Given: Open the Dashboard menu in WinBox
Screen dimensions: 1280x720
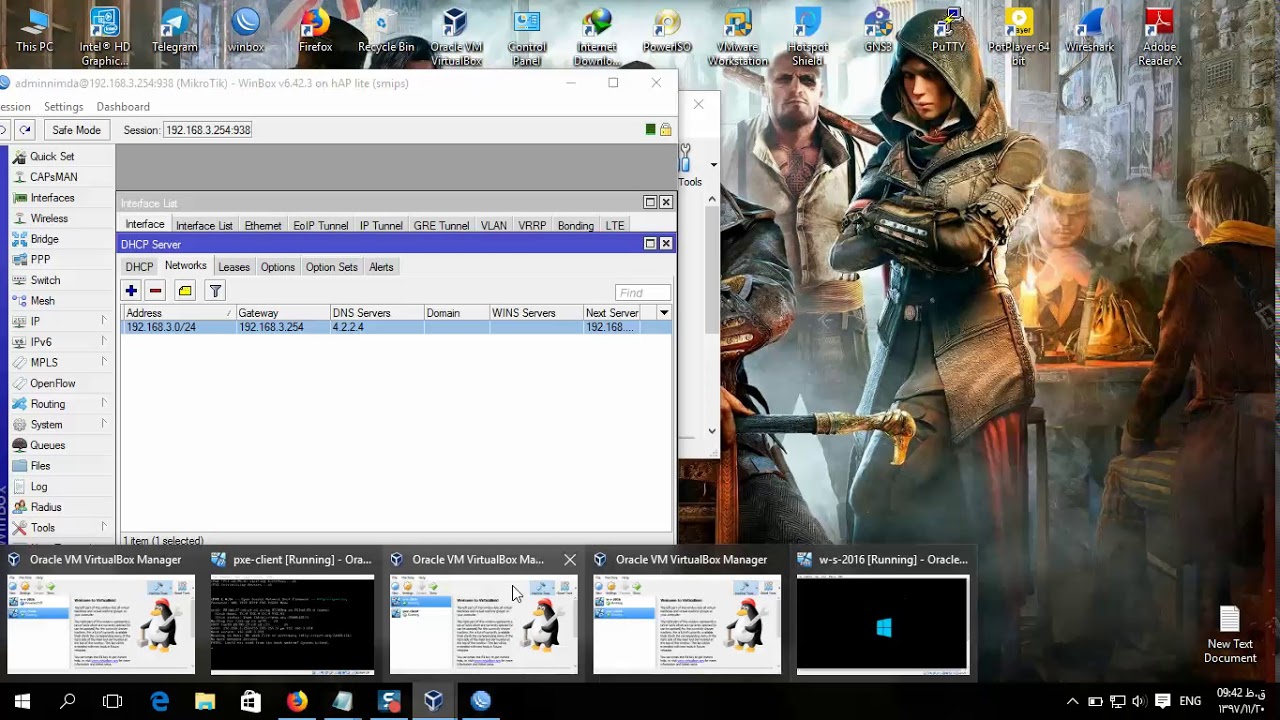Looking at the screenshot, I should click(x=123, y=107).
